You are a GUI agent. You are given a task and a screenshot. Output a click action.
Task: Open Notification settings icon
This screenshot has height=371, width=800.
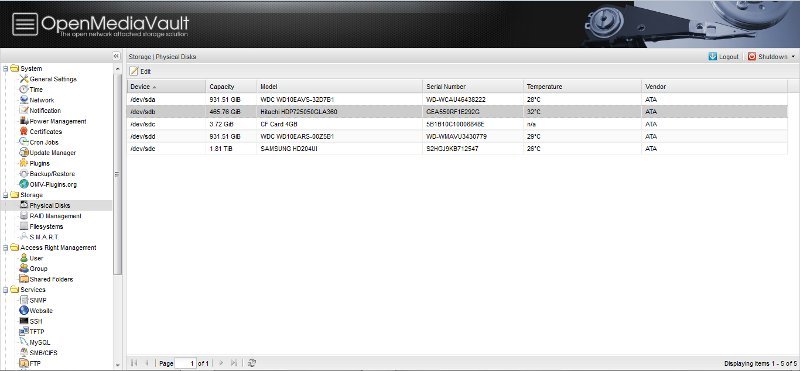(x=23, y=110)
